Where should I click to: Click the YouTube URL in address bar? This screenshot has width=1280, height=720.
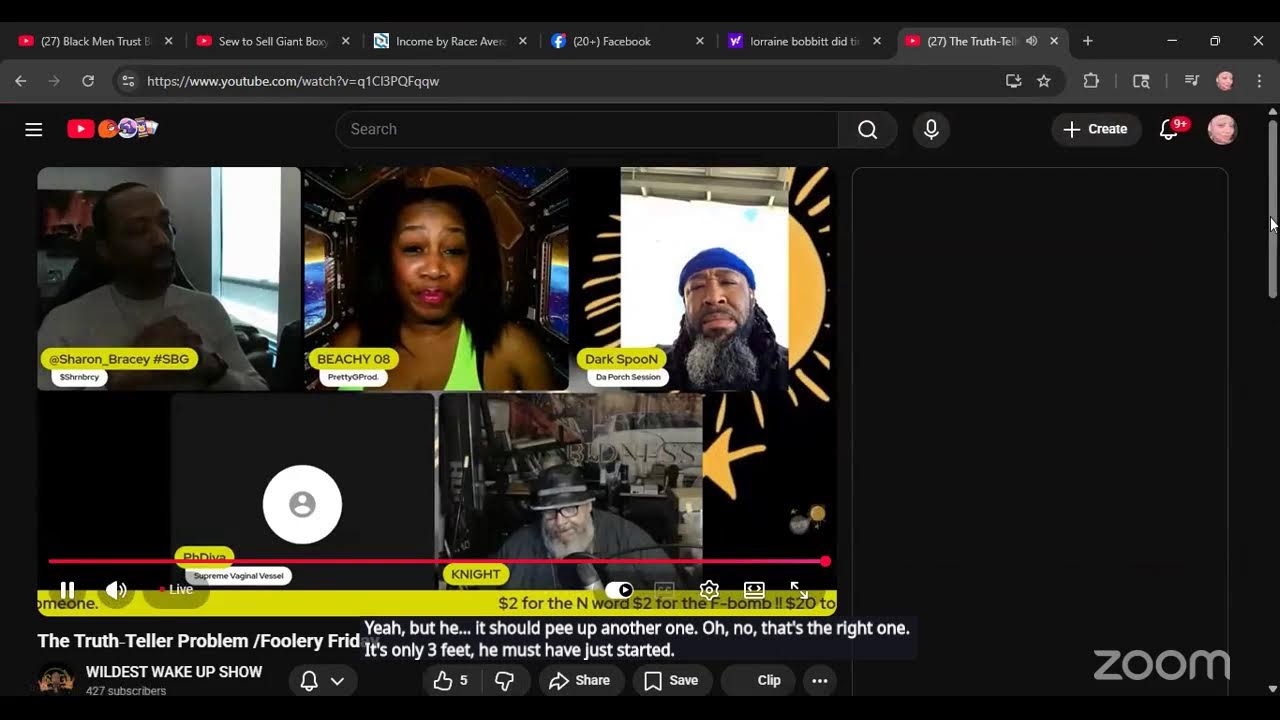pyautogui.click(x=293, y=81)
